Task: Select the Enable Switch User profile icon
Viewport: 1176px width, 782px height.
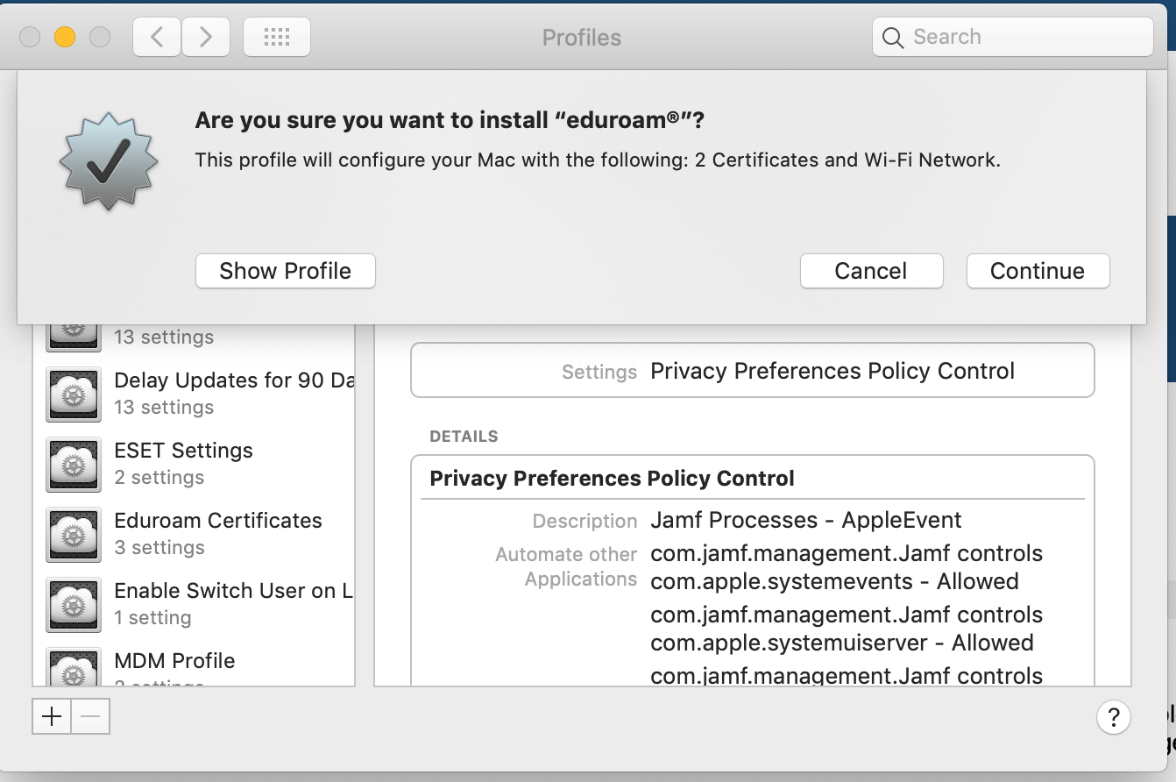Action: point(74,605)
